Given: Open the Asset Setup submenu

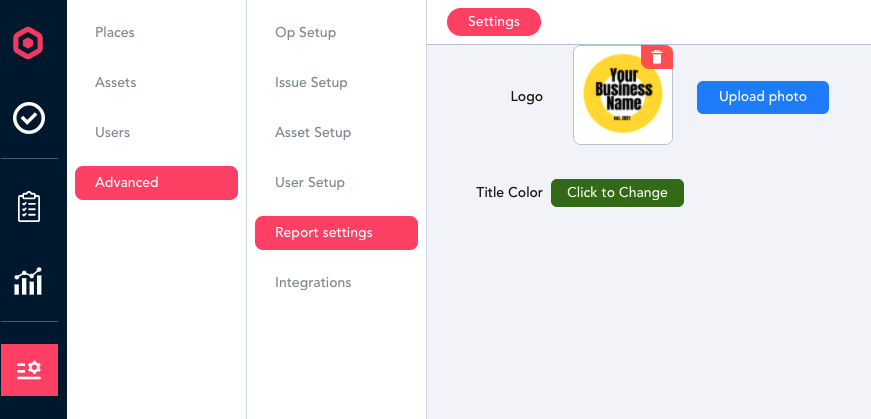Looking at the screenshot, I should [313, 132].
